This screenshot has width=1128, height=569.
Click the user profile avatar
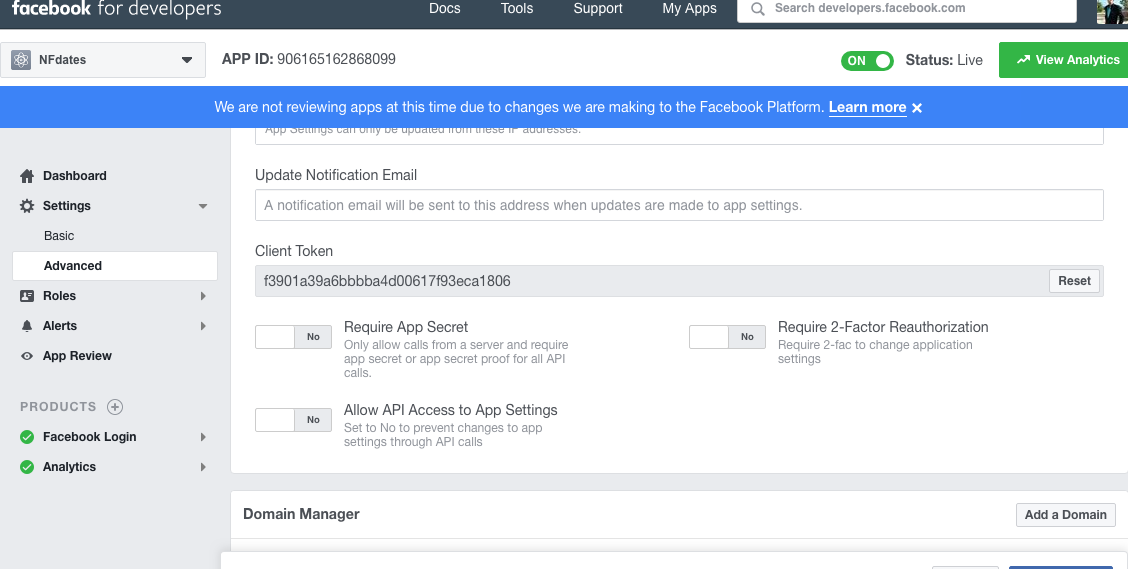click(1112, 10)
